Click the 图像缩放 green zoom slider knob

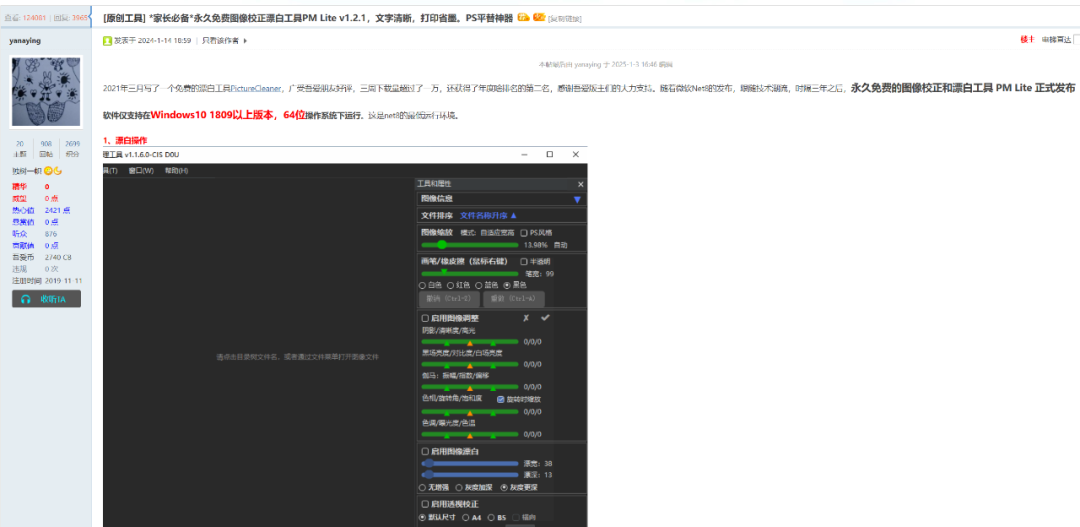pos(442,245)
